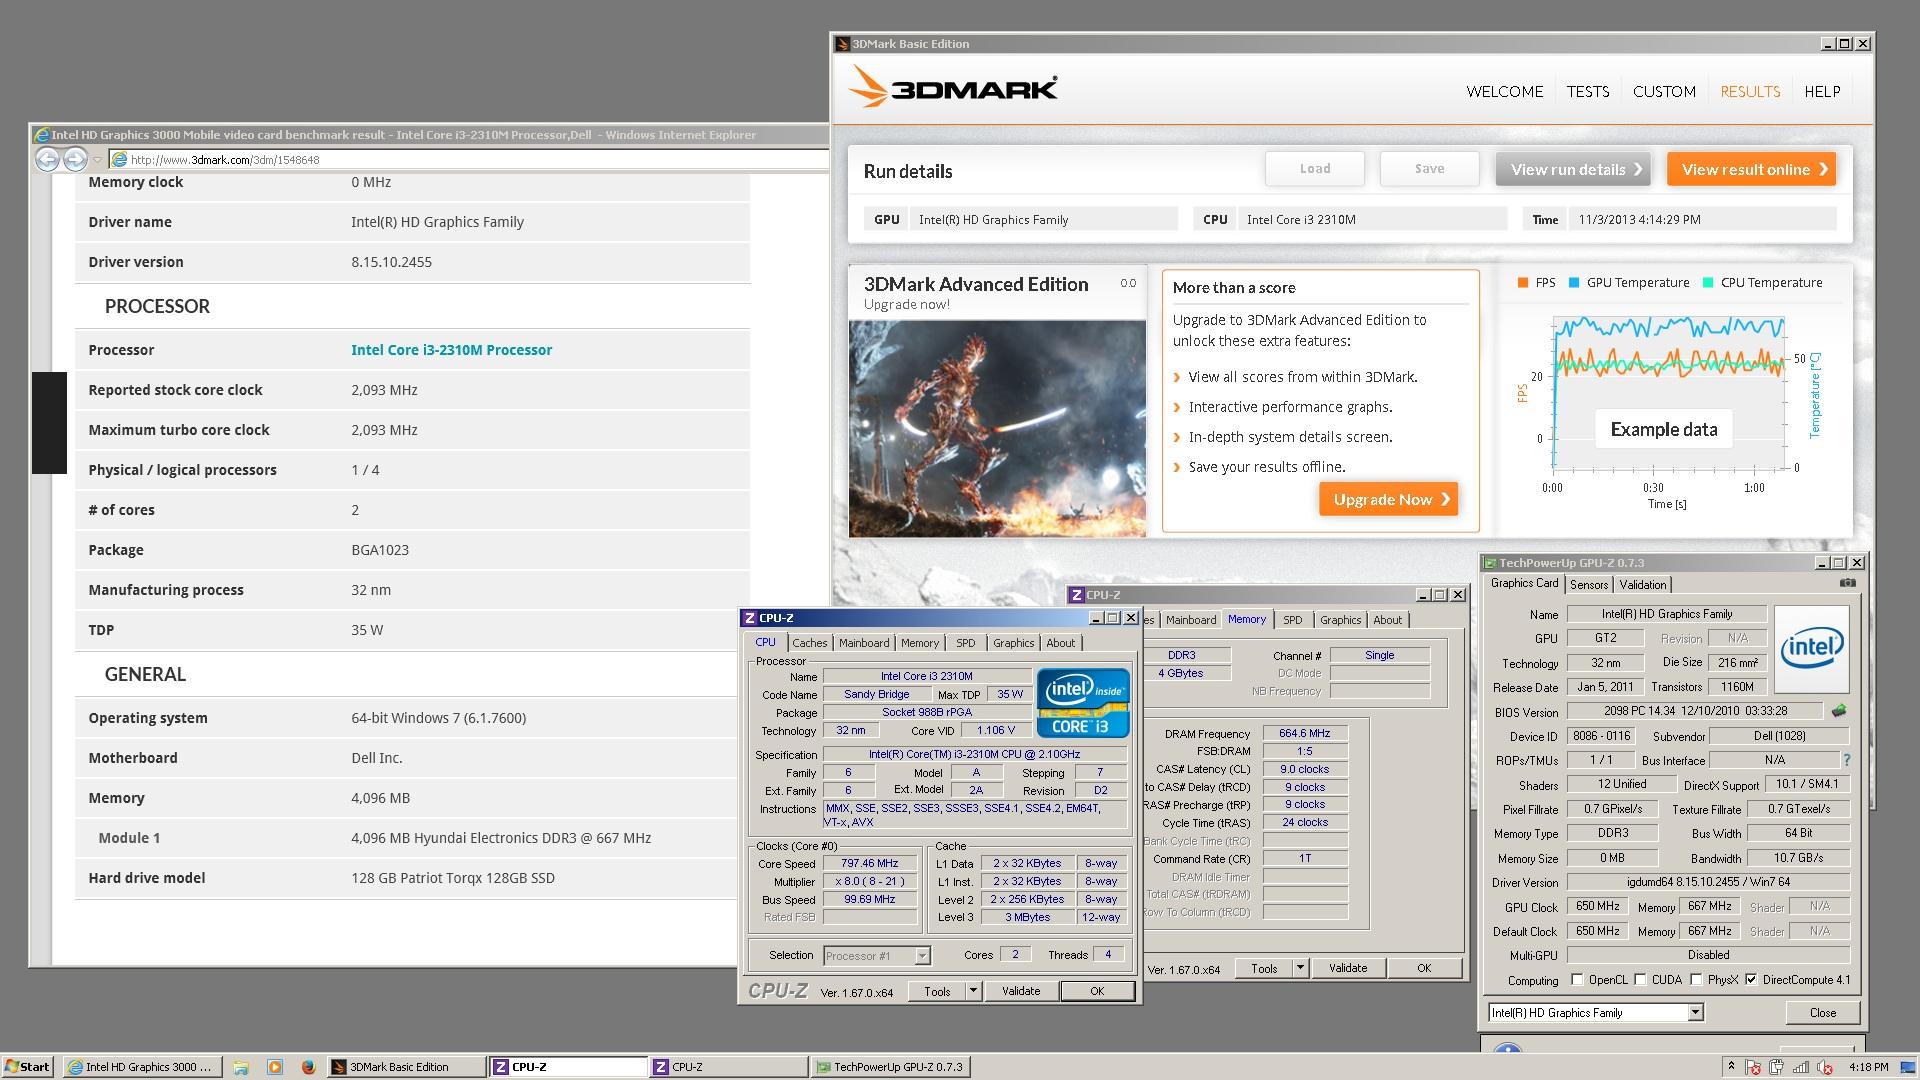Screen dimensions: 1920x1080
Task: Open the Tools dropdown arrow in front CPU-Z
Action: point(973,991)
